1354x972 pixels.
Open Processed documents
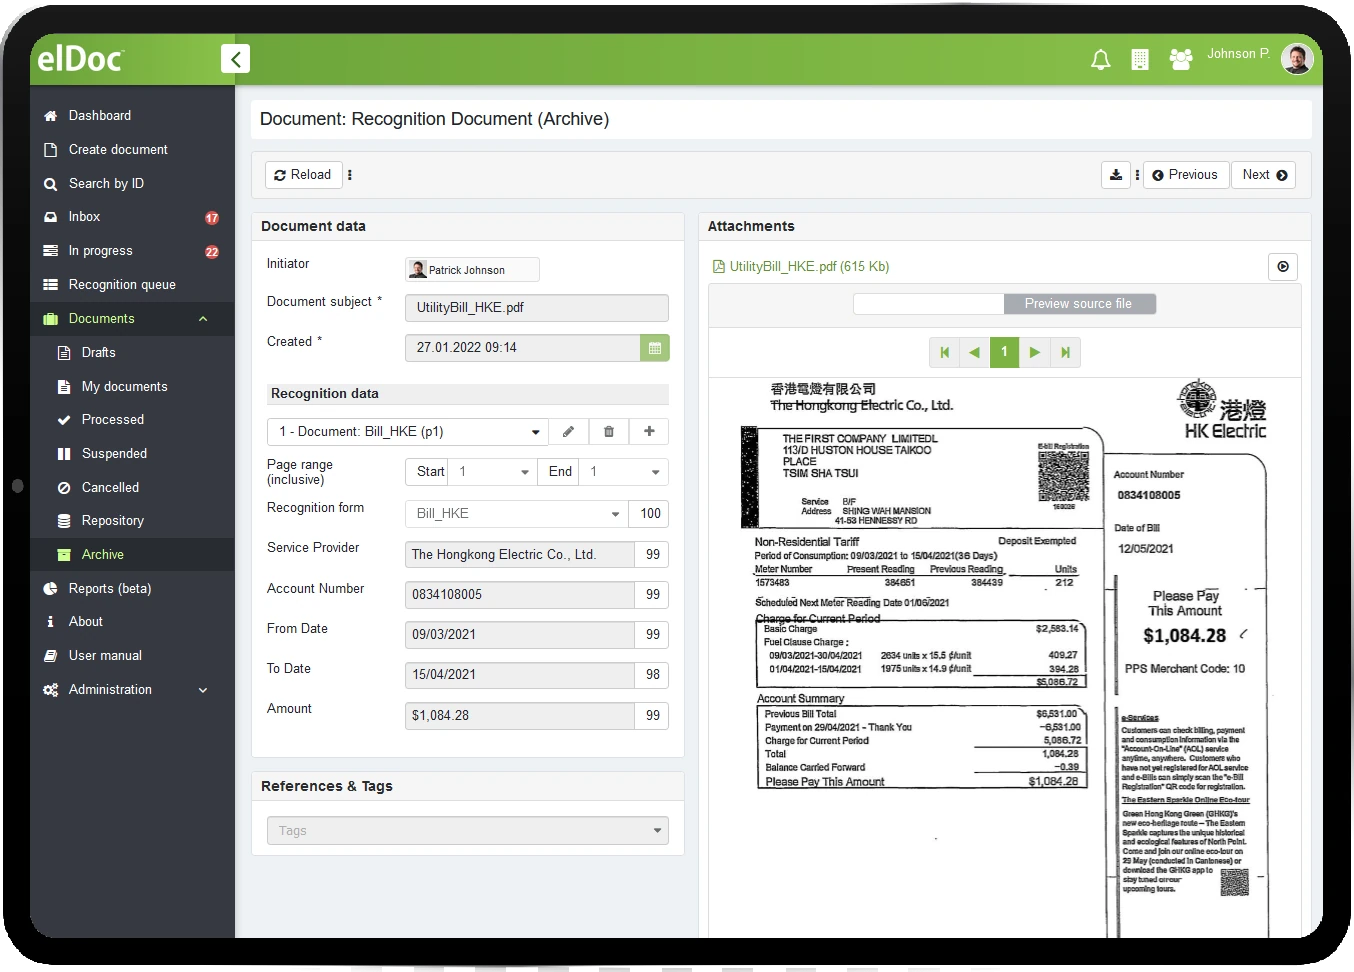coord(132,420)
